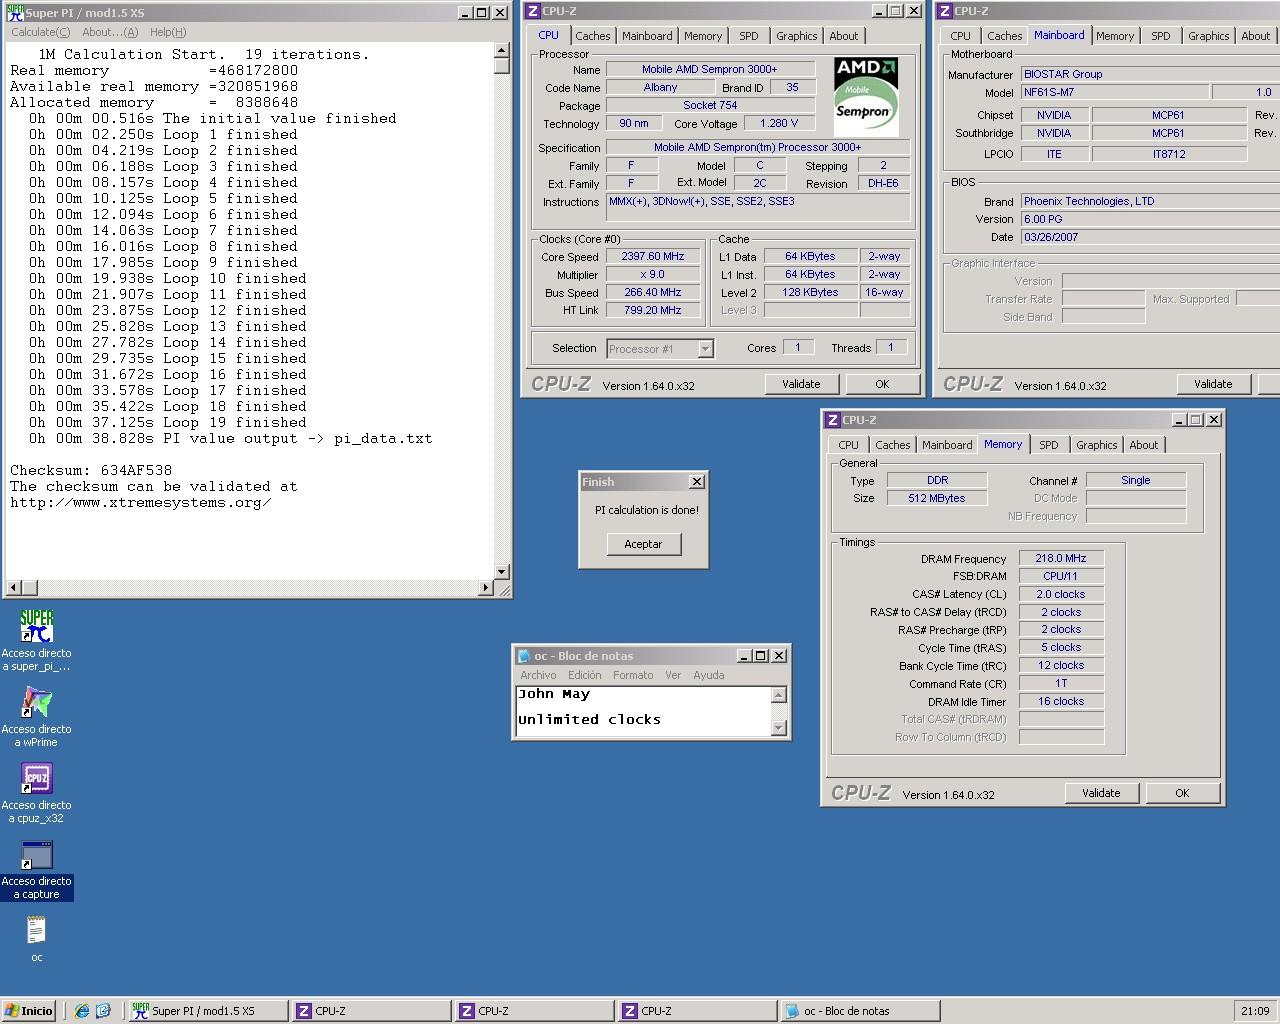The image size is (1280, 1024).
Task: Click the BIOSTAR Group manufacturer field
Action: (1150, 74)
